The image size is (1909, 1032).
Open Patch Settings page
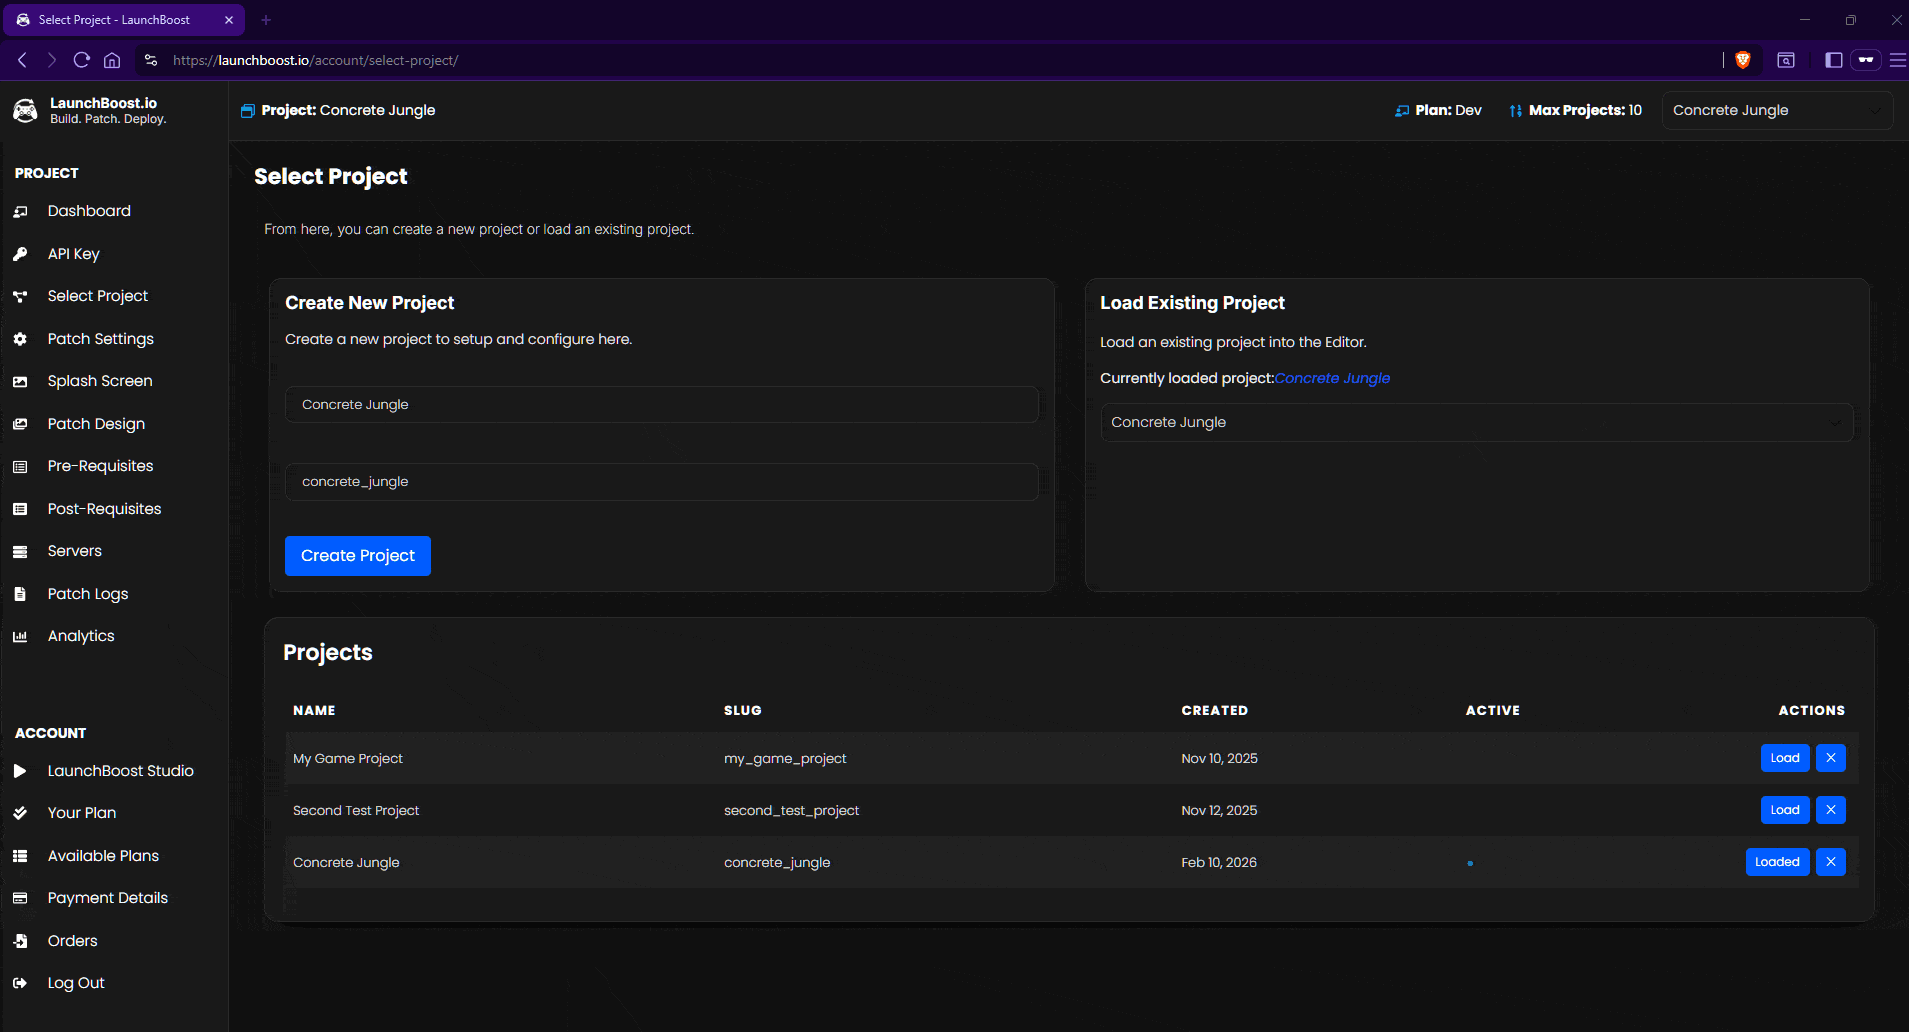pyautogui.click(x=101, y=339)
